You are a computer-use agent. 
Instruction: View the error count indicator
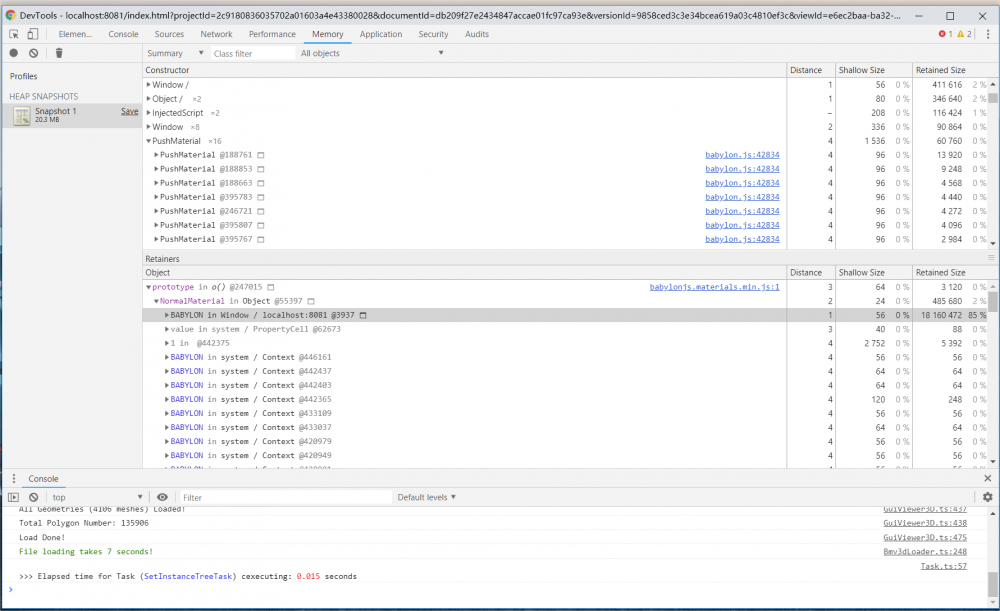coord(945,34)
